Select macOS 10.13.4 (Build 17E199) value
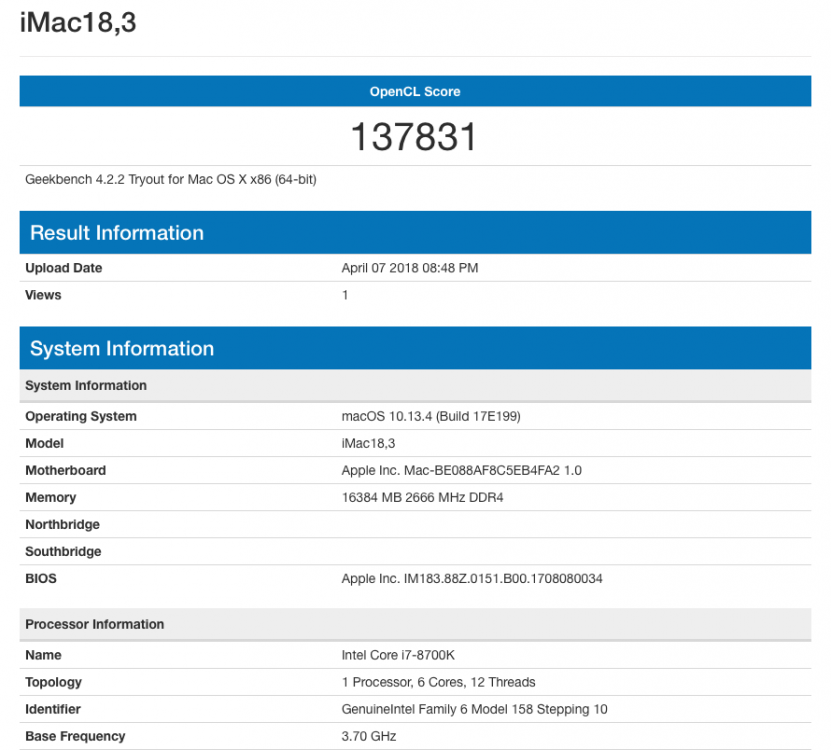The image size is (831, 750). [x=431, y=416]
